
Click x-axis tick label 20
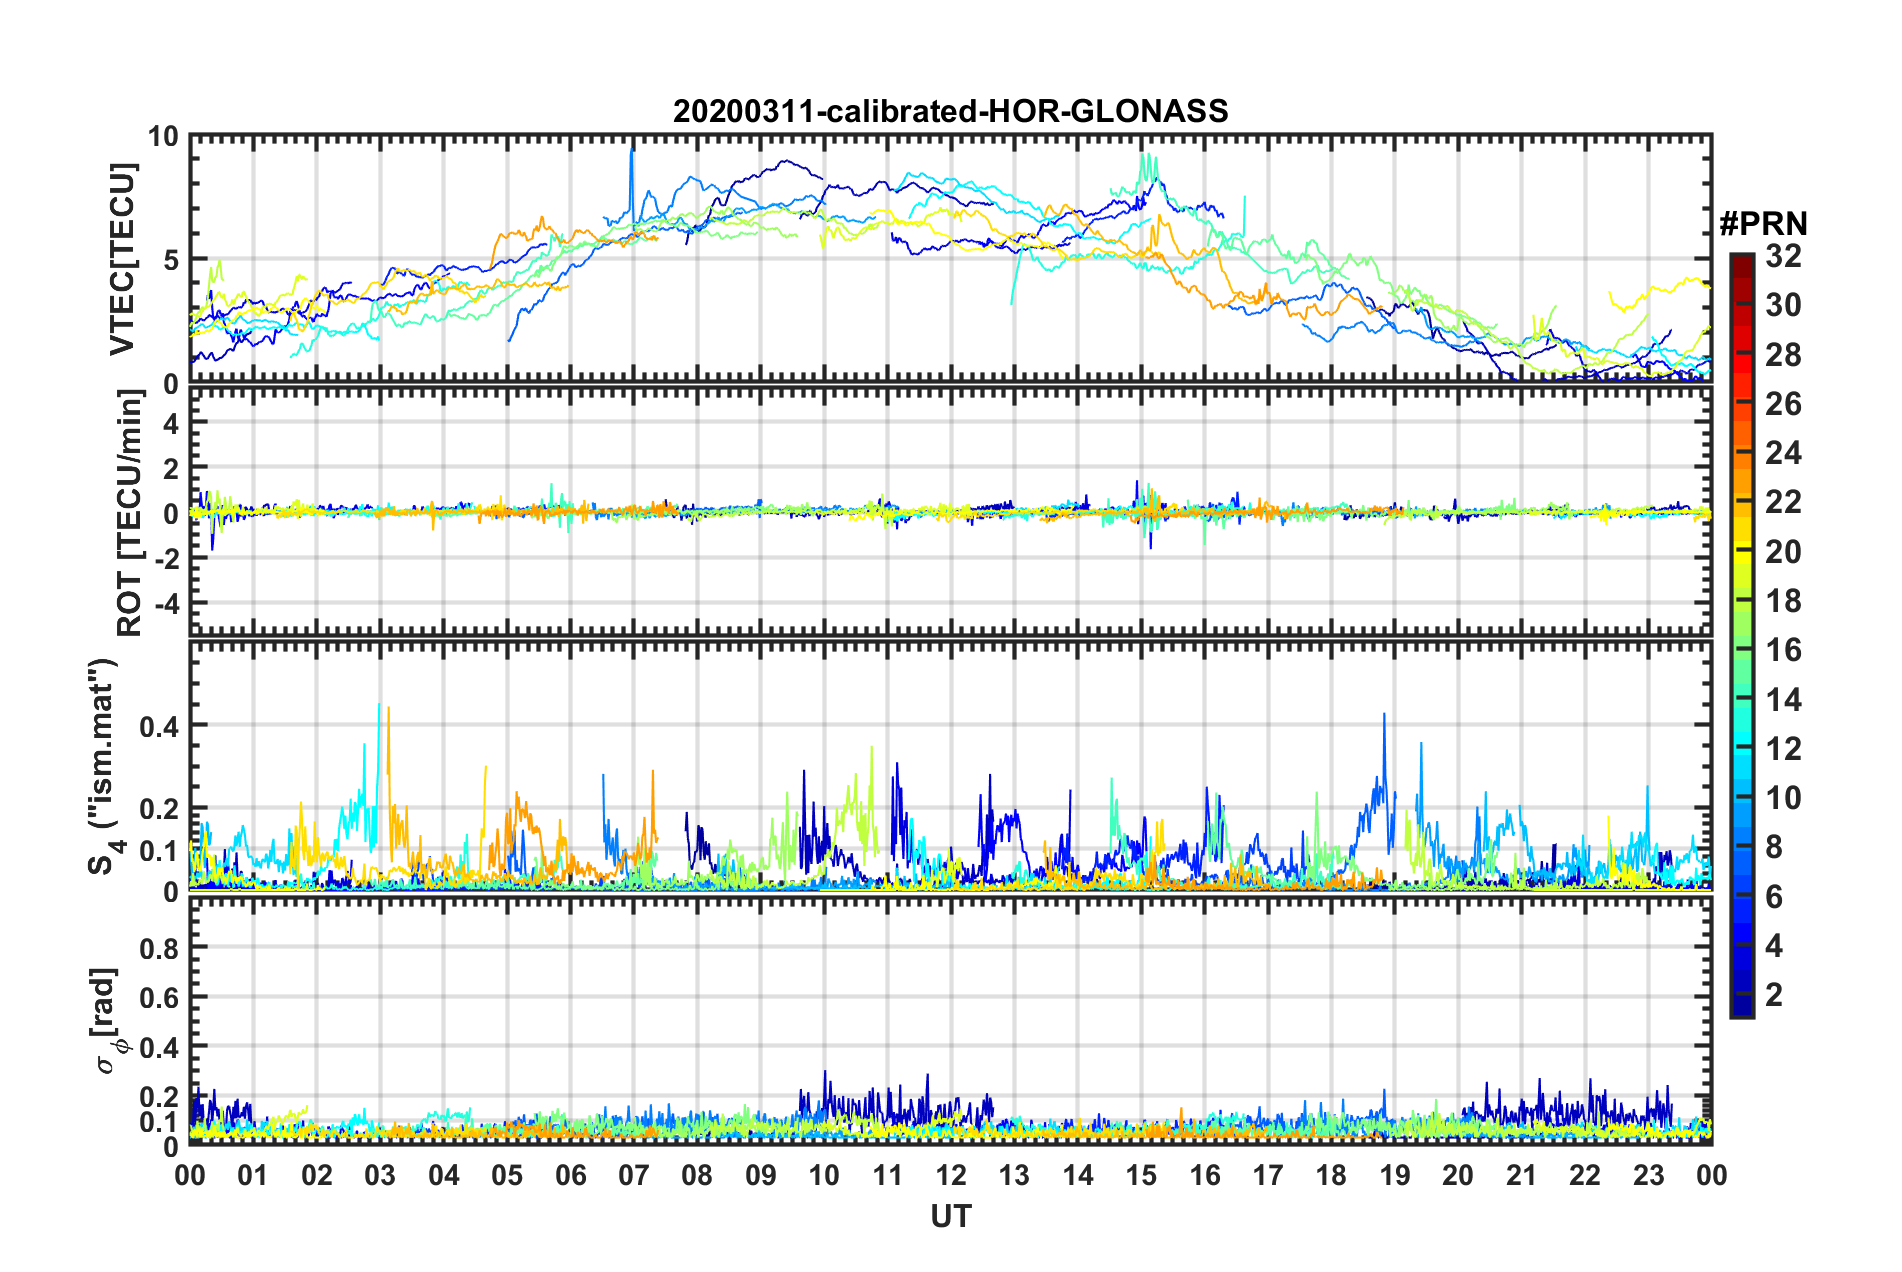point(1458,1175)
